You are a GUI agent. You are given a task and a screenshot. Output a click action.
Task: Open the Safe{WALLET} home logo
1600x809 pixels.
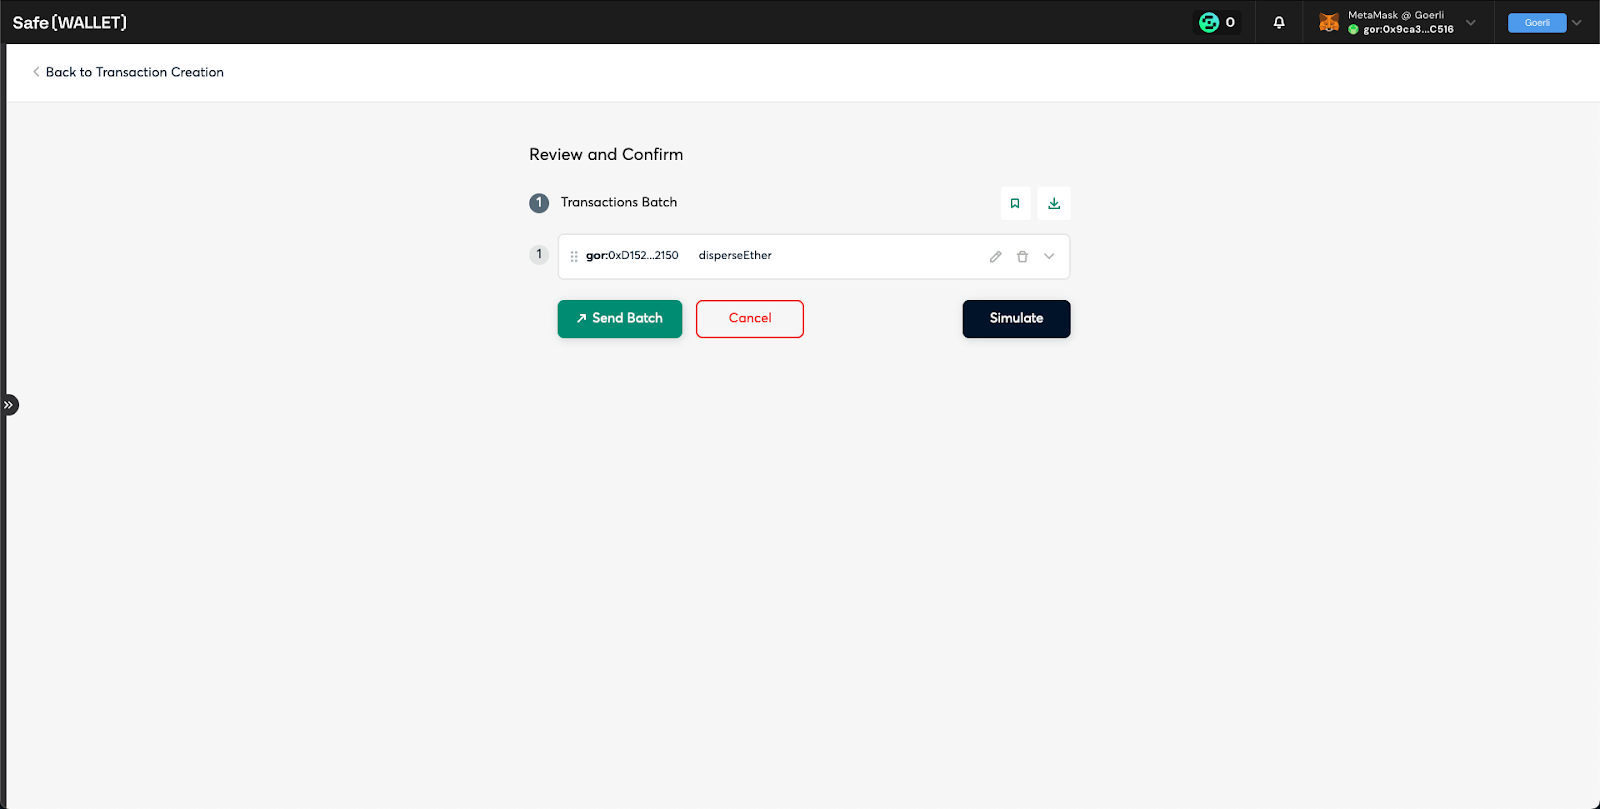point(70,22)
